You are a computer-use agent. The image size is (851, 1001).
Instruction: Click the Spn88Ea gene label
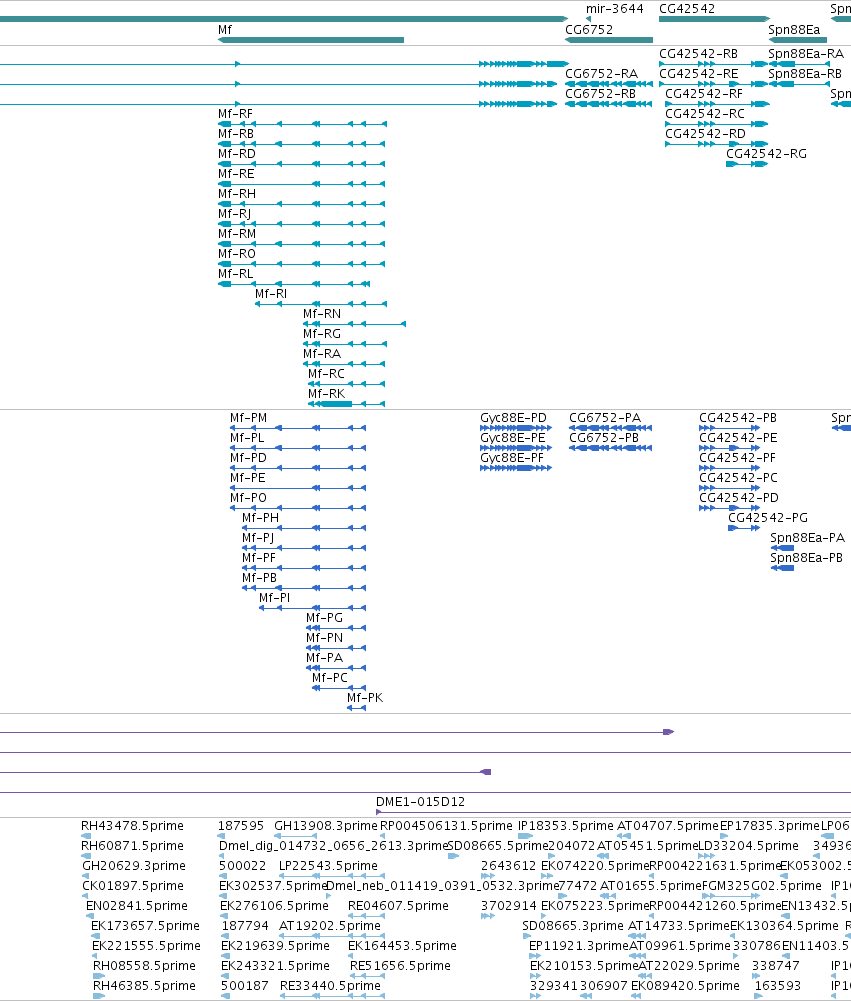tap(794, 30)
